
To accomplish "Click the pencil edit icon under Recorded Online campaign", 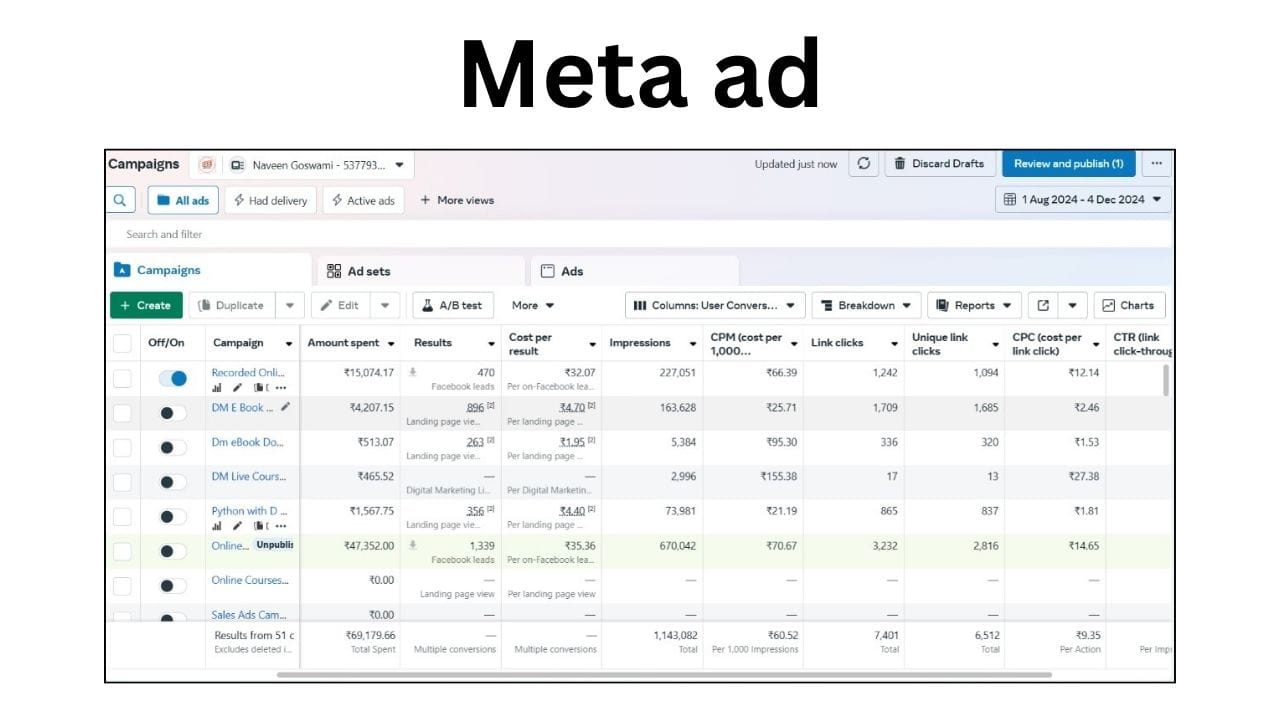I will tap(237, 388).
